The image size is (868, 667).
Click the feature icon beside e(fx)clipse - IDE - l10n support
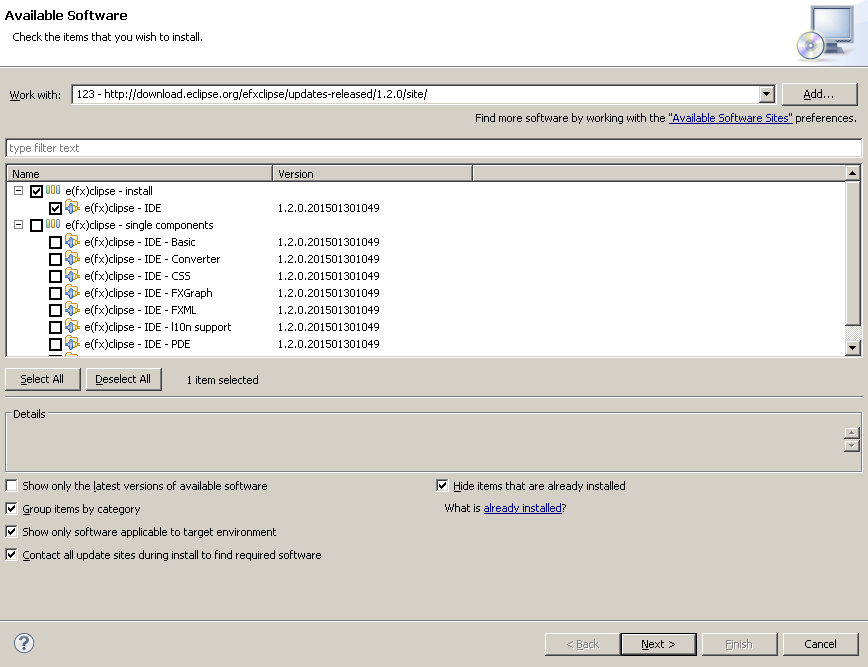(73, 327)
